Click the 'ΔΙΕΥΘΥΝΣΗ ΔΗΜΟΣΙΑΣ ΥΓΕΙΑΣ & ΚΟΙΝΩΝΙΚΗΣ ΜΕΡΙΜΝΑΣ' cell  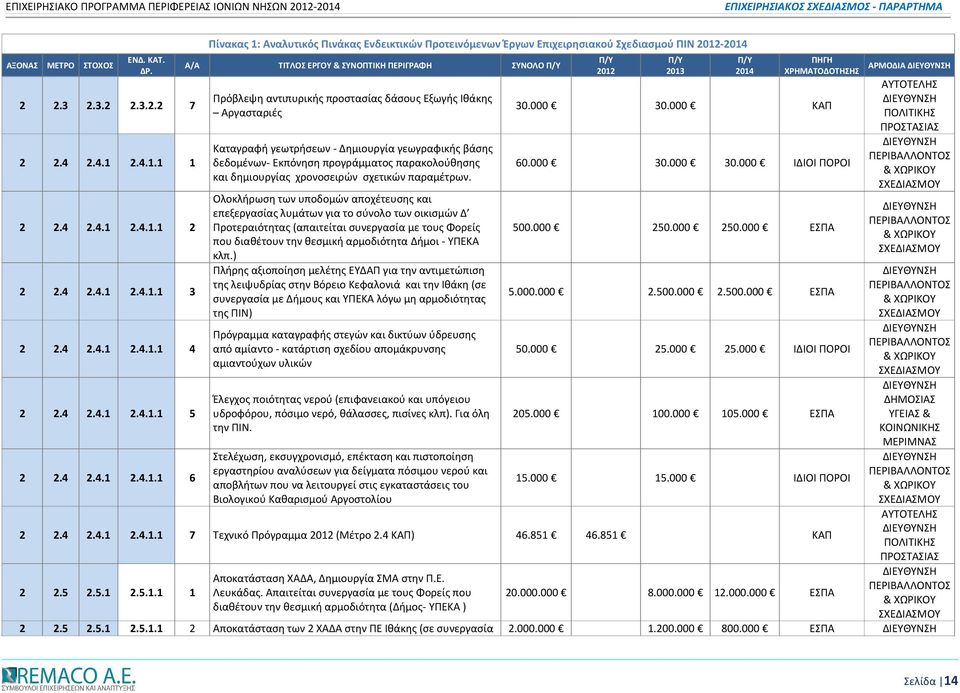click(x=909, y=414)
